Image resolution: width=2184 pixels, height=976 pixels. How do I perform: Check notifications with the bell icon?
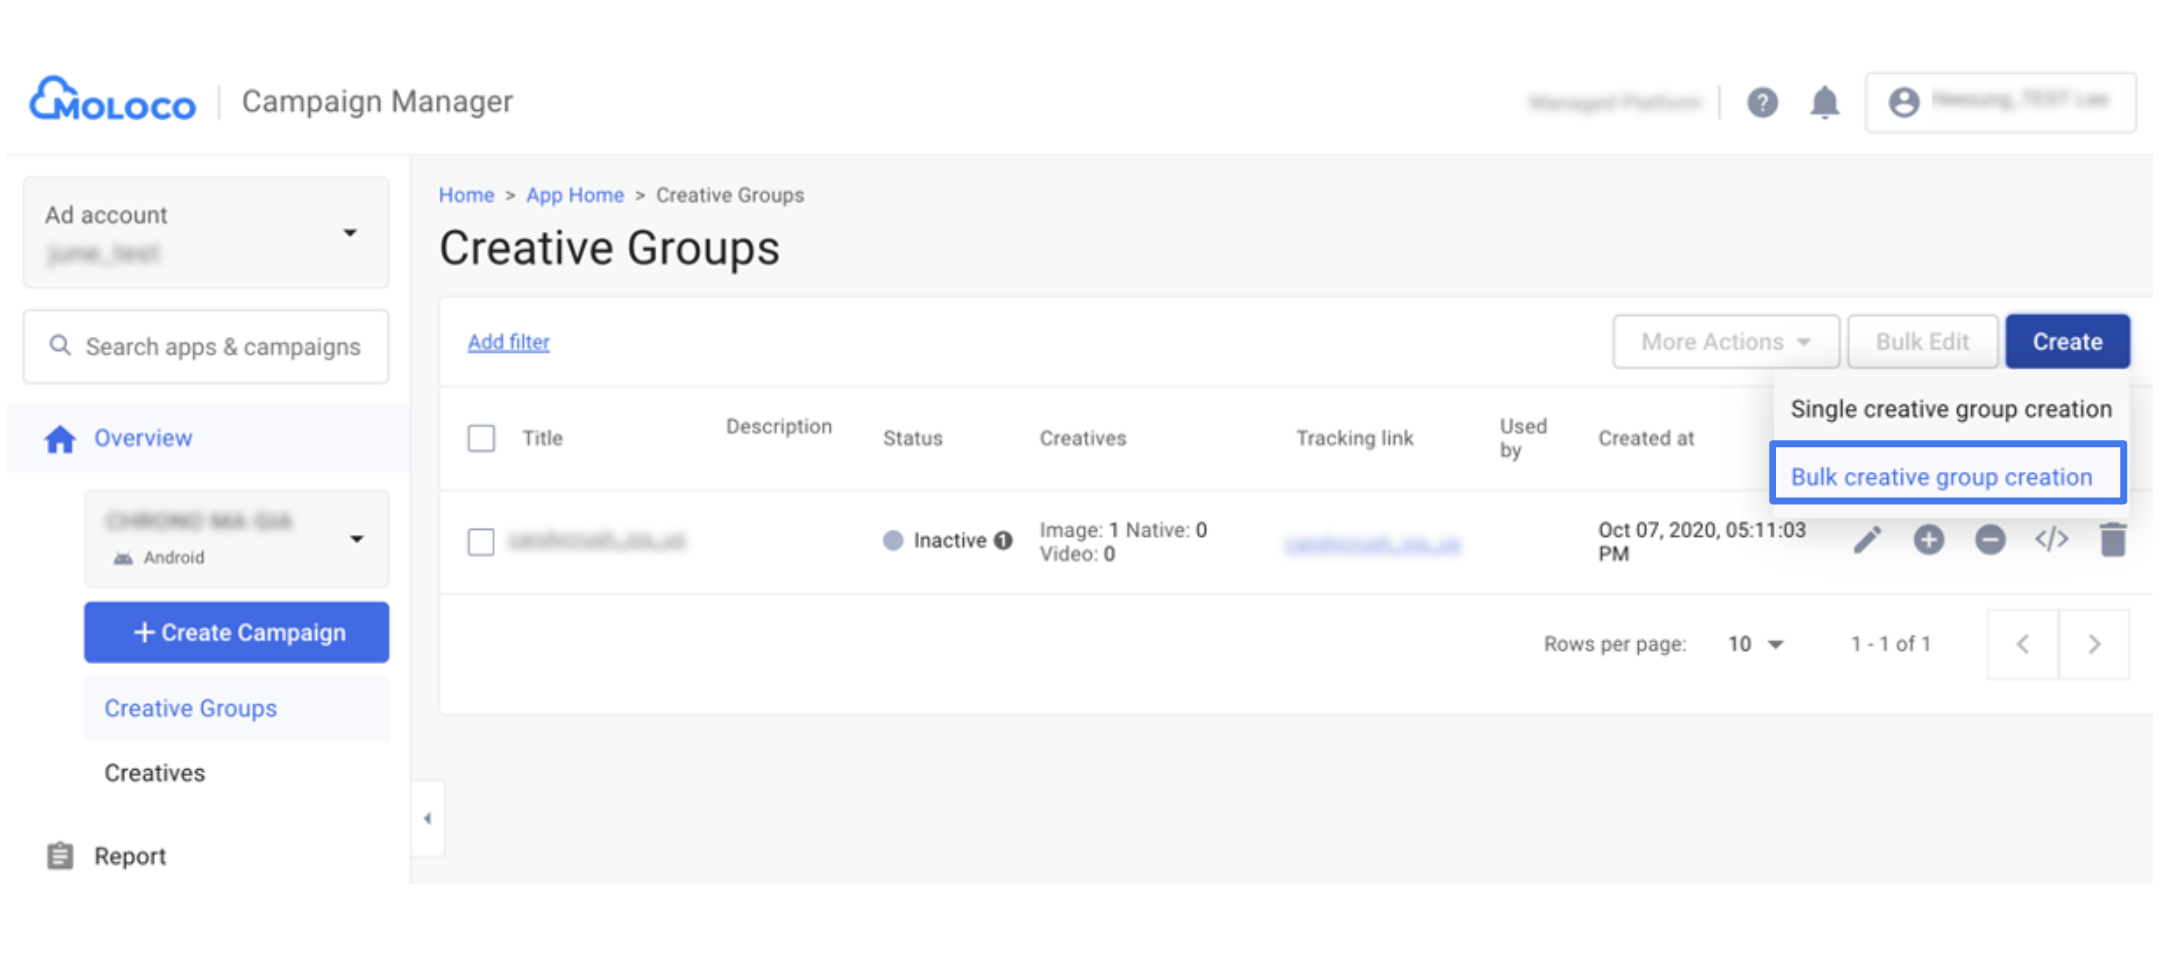click(1825, 101)
